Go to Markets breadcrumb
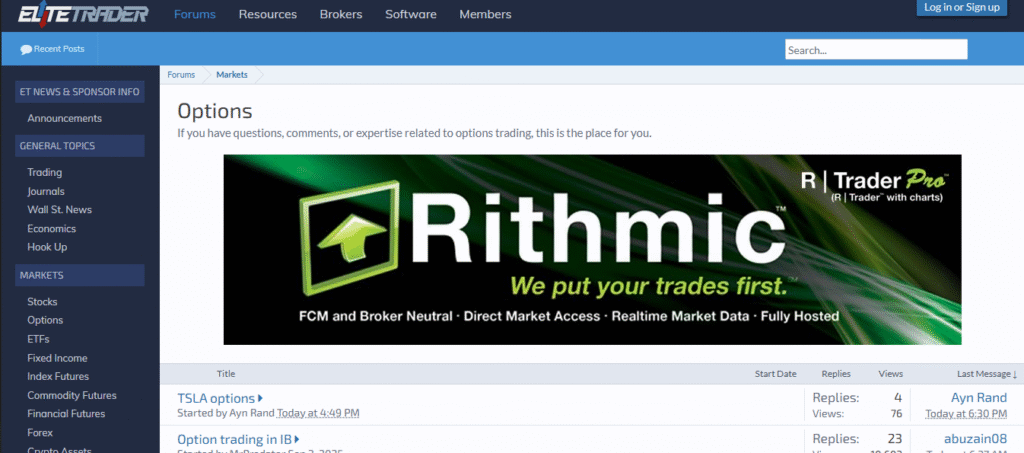Image resolution: width=1024 pixels, height=453 pixels. point(232,75)
